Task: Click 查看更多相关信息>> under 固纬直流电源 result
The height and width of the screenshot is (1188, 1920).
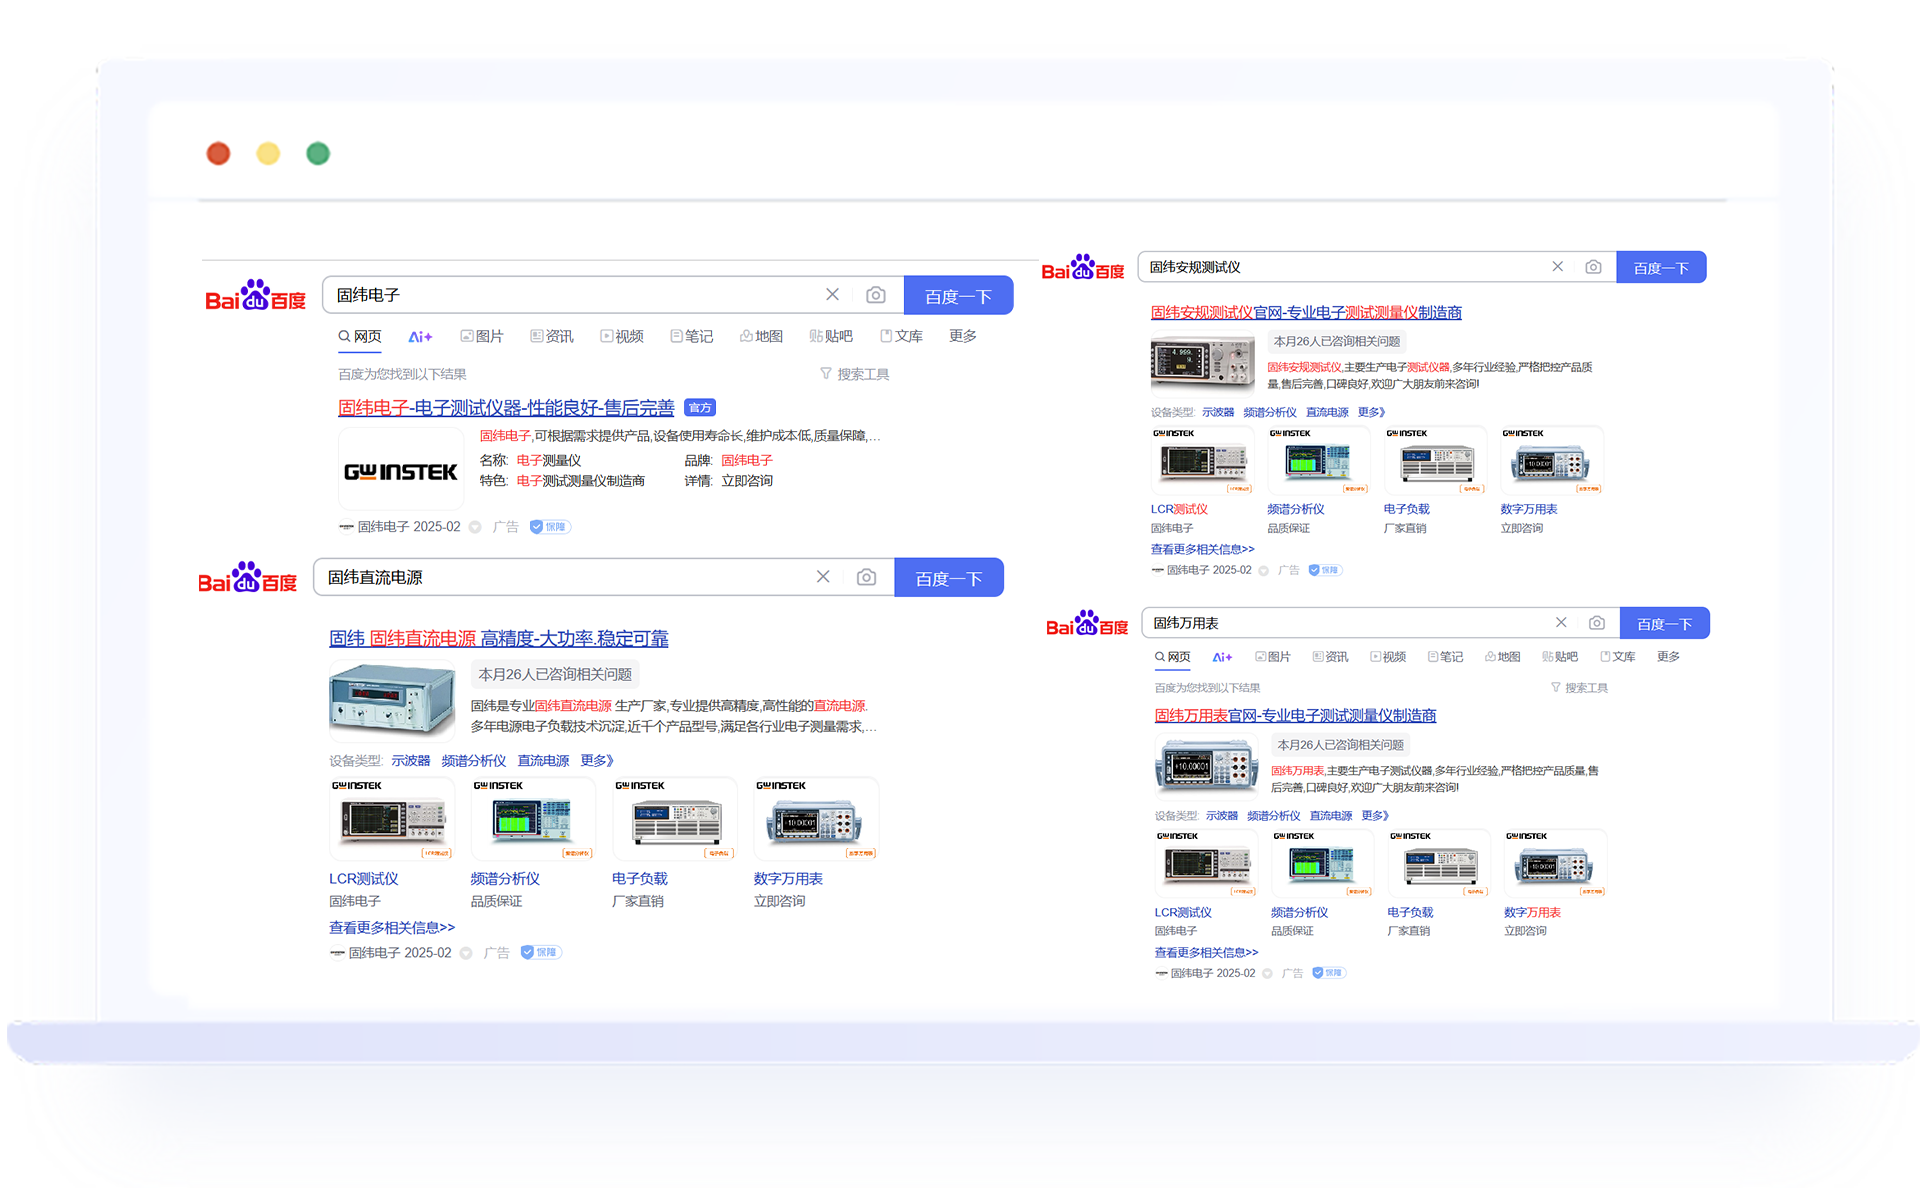Action: tap(392, 928)
